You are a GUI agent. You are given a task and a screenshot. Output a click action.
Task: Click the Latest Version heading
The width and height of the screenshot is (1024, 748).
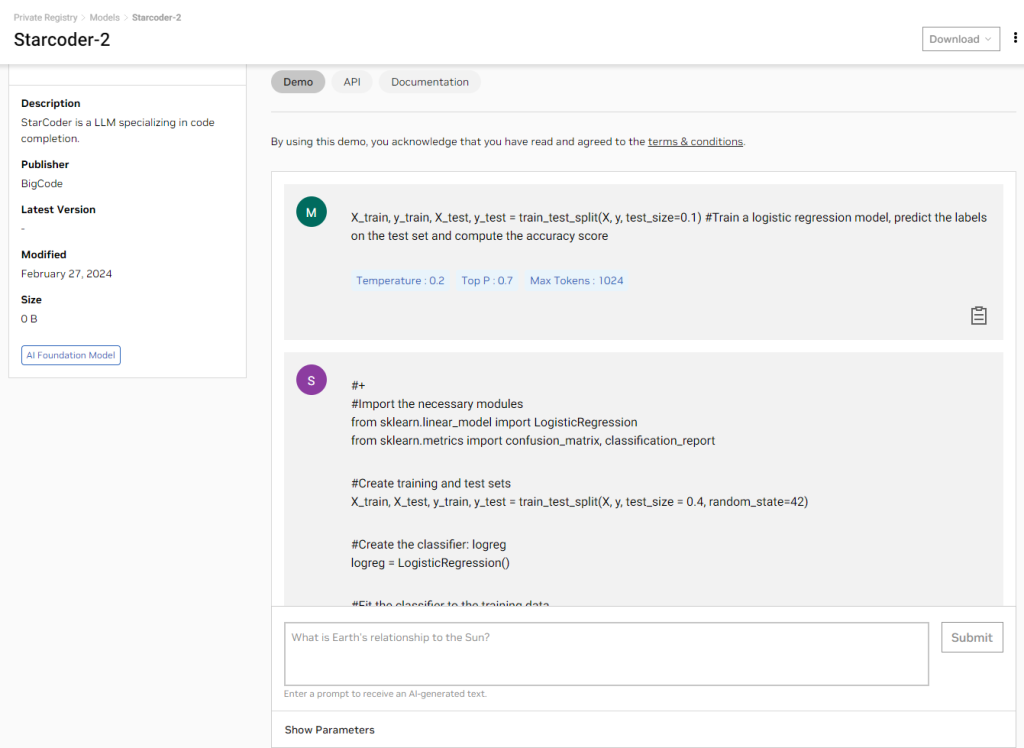58,210
